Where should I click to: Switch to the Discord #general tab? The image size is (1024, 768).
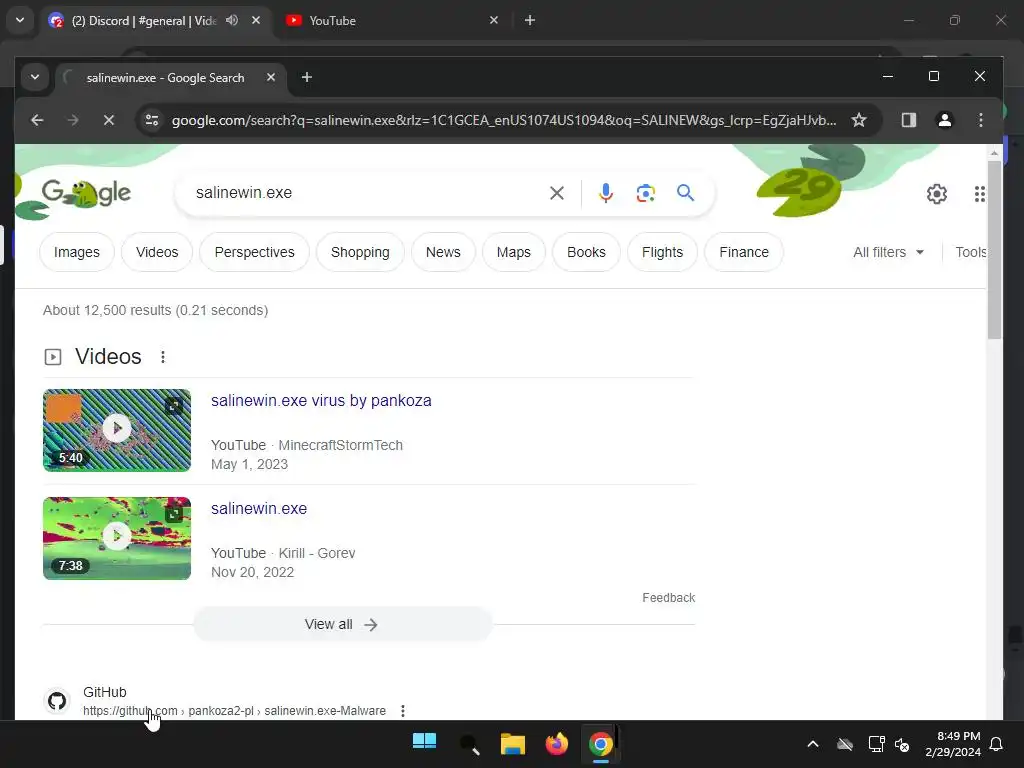click(144, 20)
